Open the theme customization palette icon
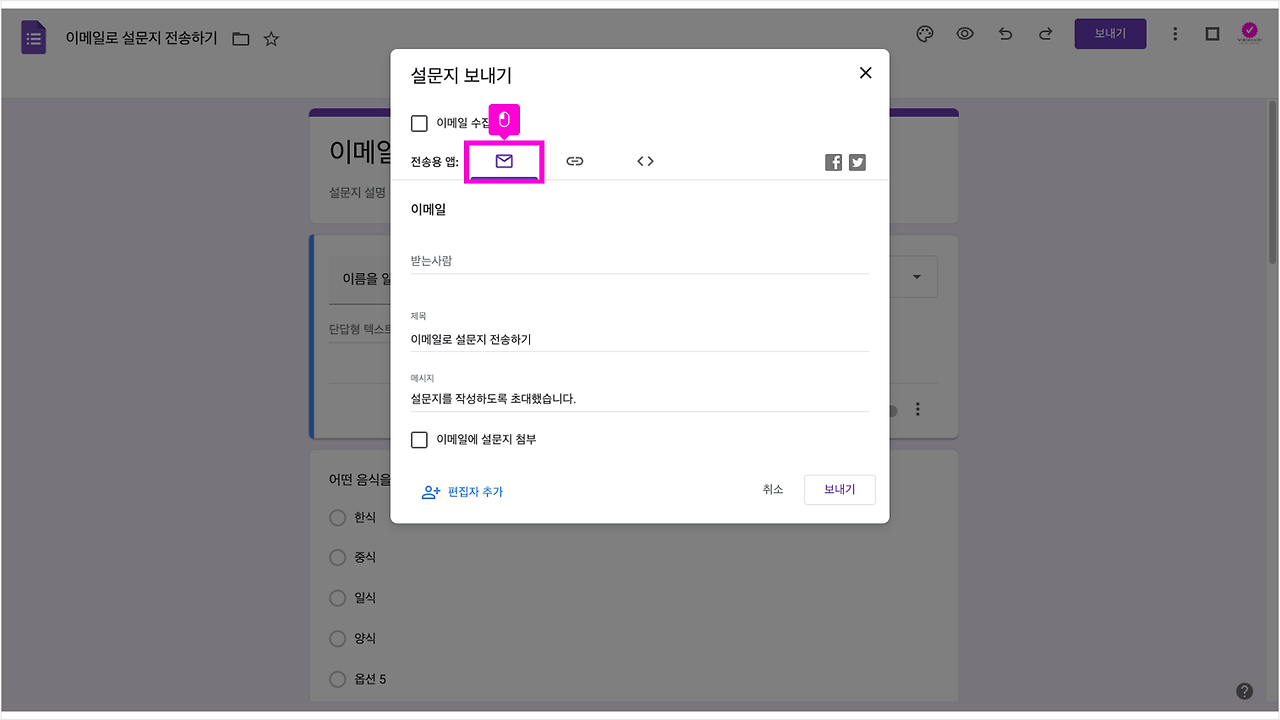 (924, 33)
